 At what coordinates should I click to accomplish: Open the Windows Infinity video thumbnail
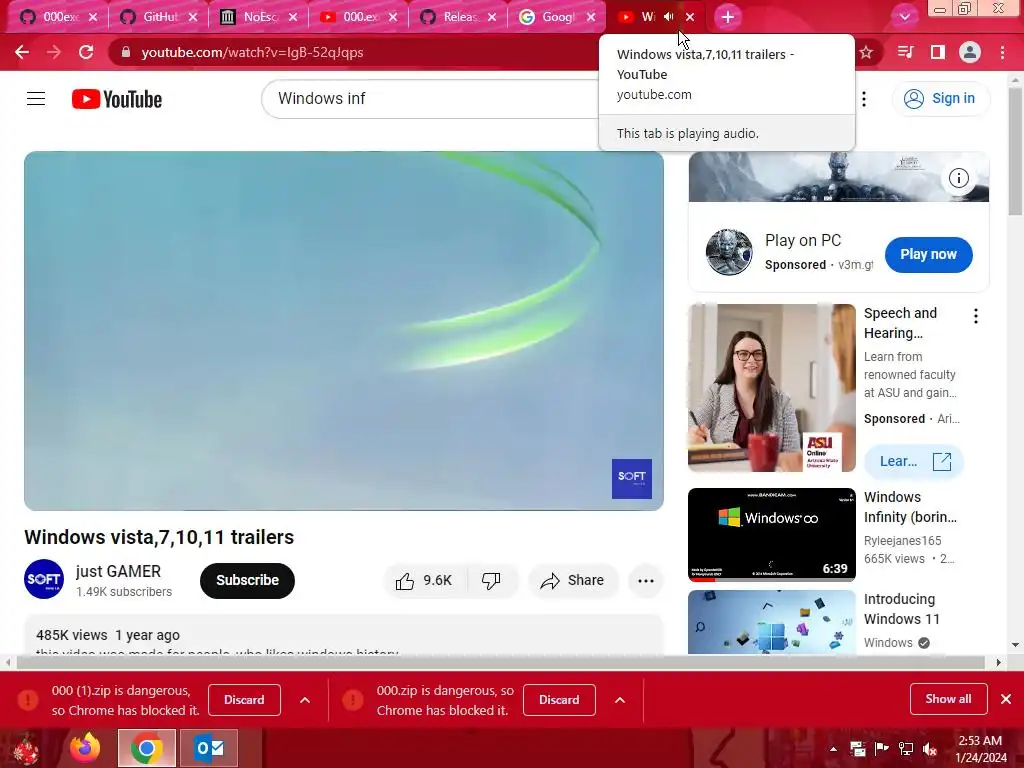pyautogui.click(x=771, y=534)
